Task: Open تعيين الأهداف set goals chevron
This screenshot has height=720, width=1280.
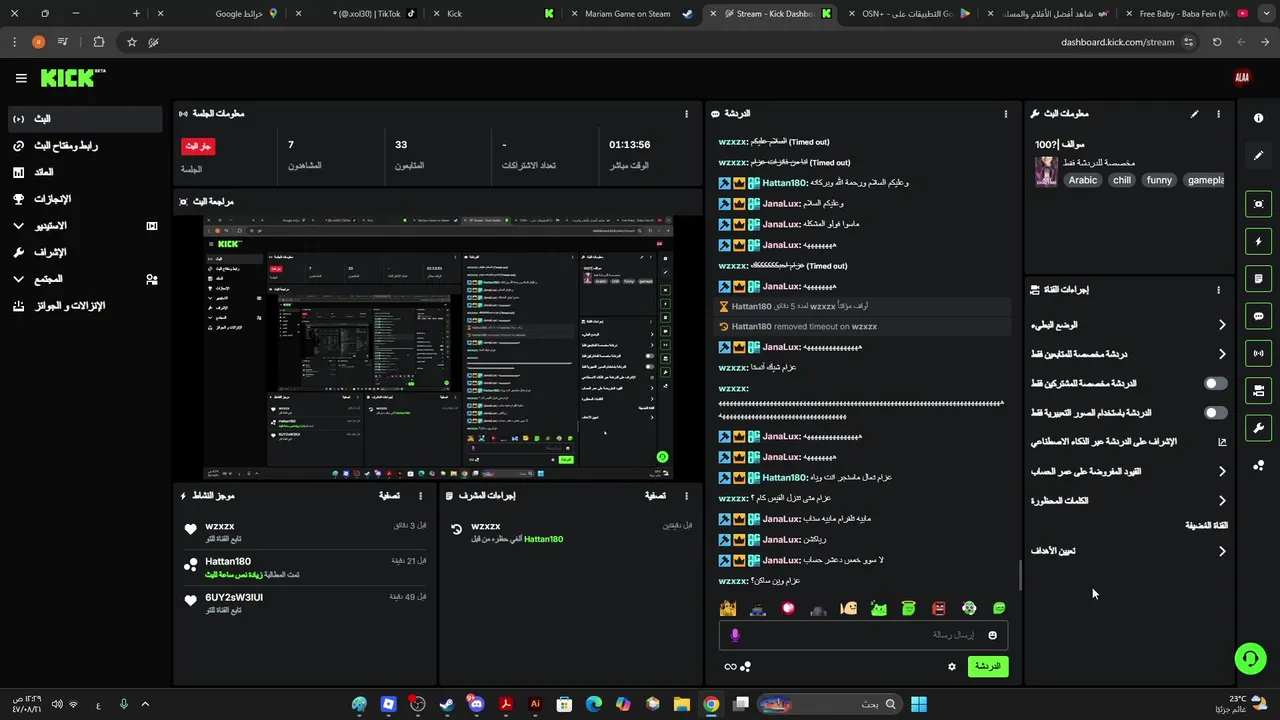Action: pyautogui.click(x=1222, y=551)
